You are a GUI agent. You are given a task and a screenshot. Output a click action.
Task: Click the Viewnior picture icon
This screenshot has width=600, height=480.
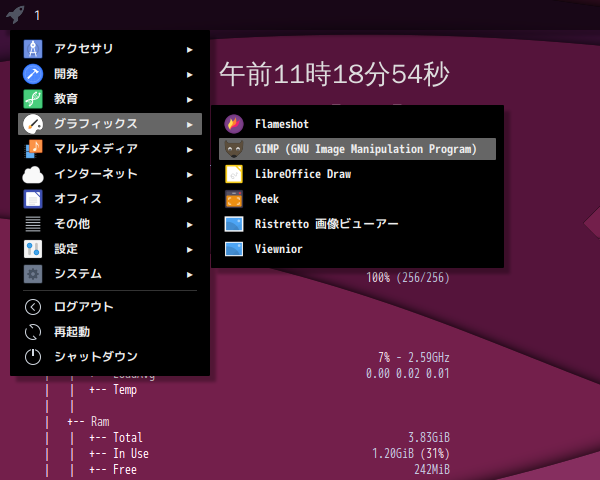pos(234,249)
